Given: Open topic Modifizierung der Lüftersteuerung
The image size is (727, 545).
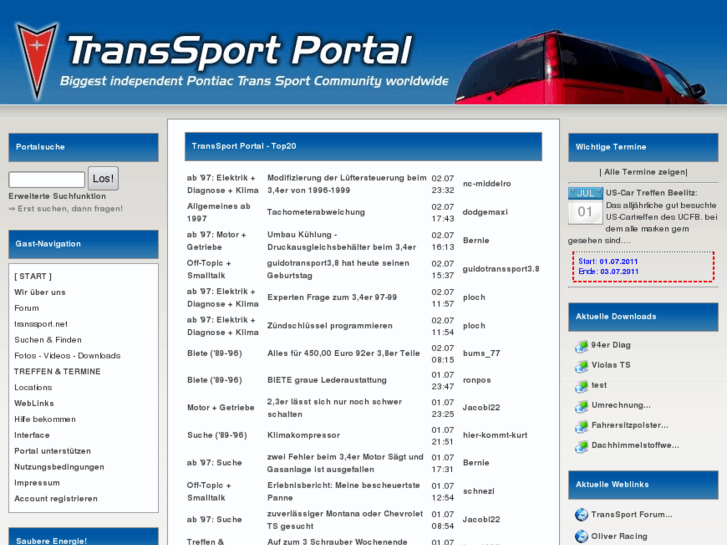Looking at the screenshot, I should pyautogui.click(x=347, y=184).
